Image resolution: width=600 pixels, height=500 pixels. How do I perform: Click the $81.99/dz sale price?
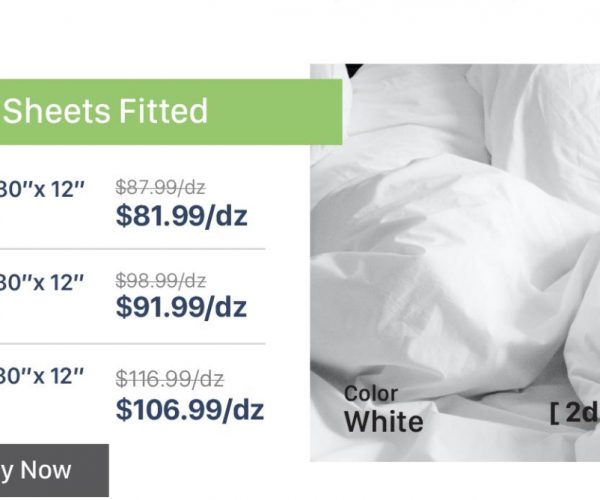coord(181,215)
